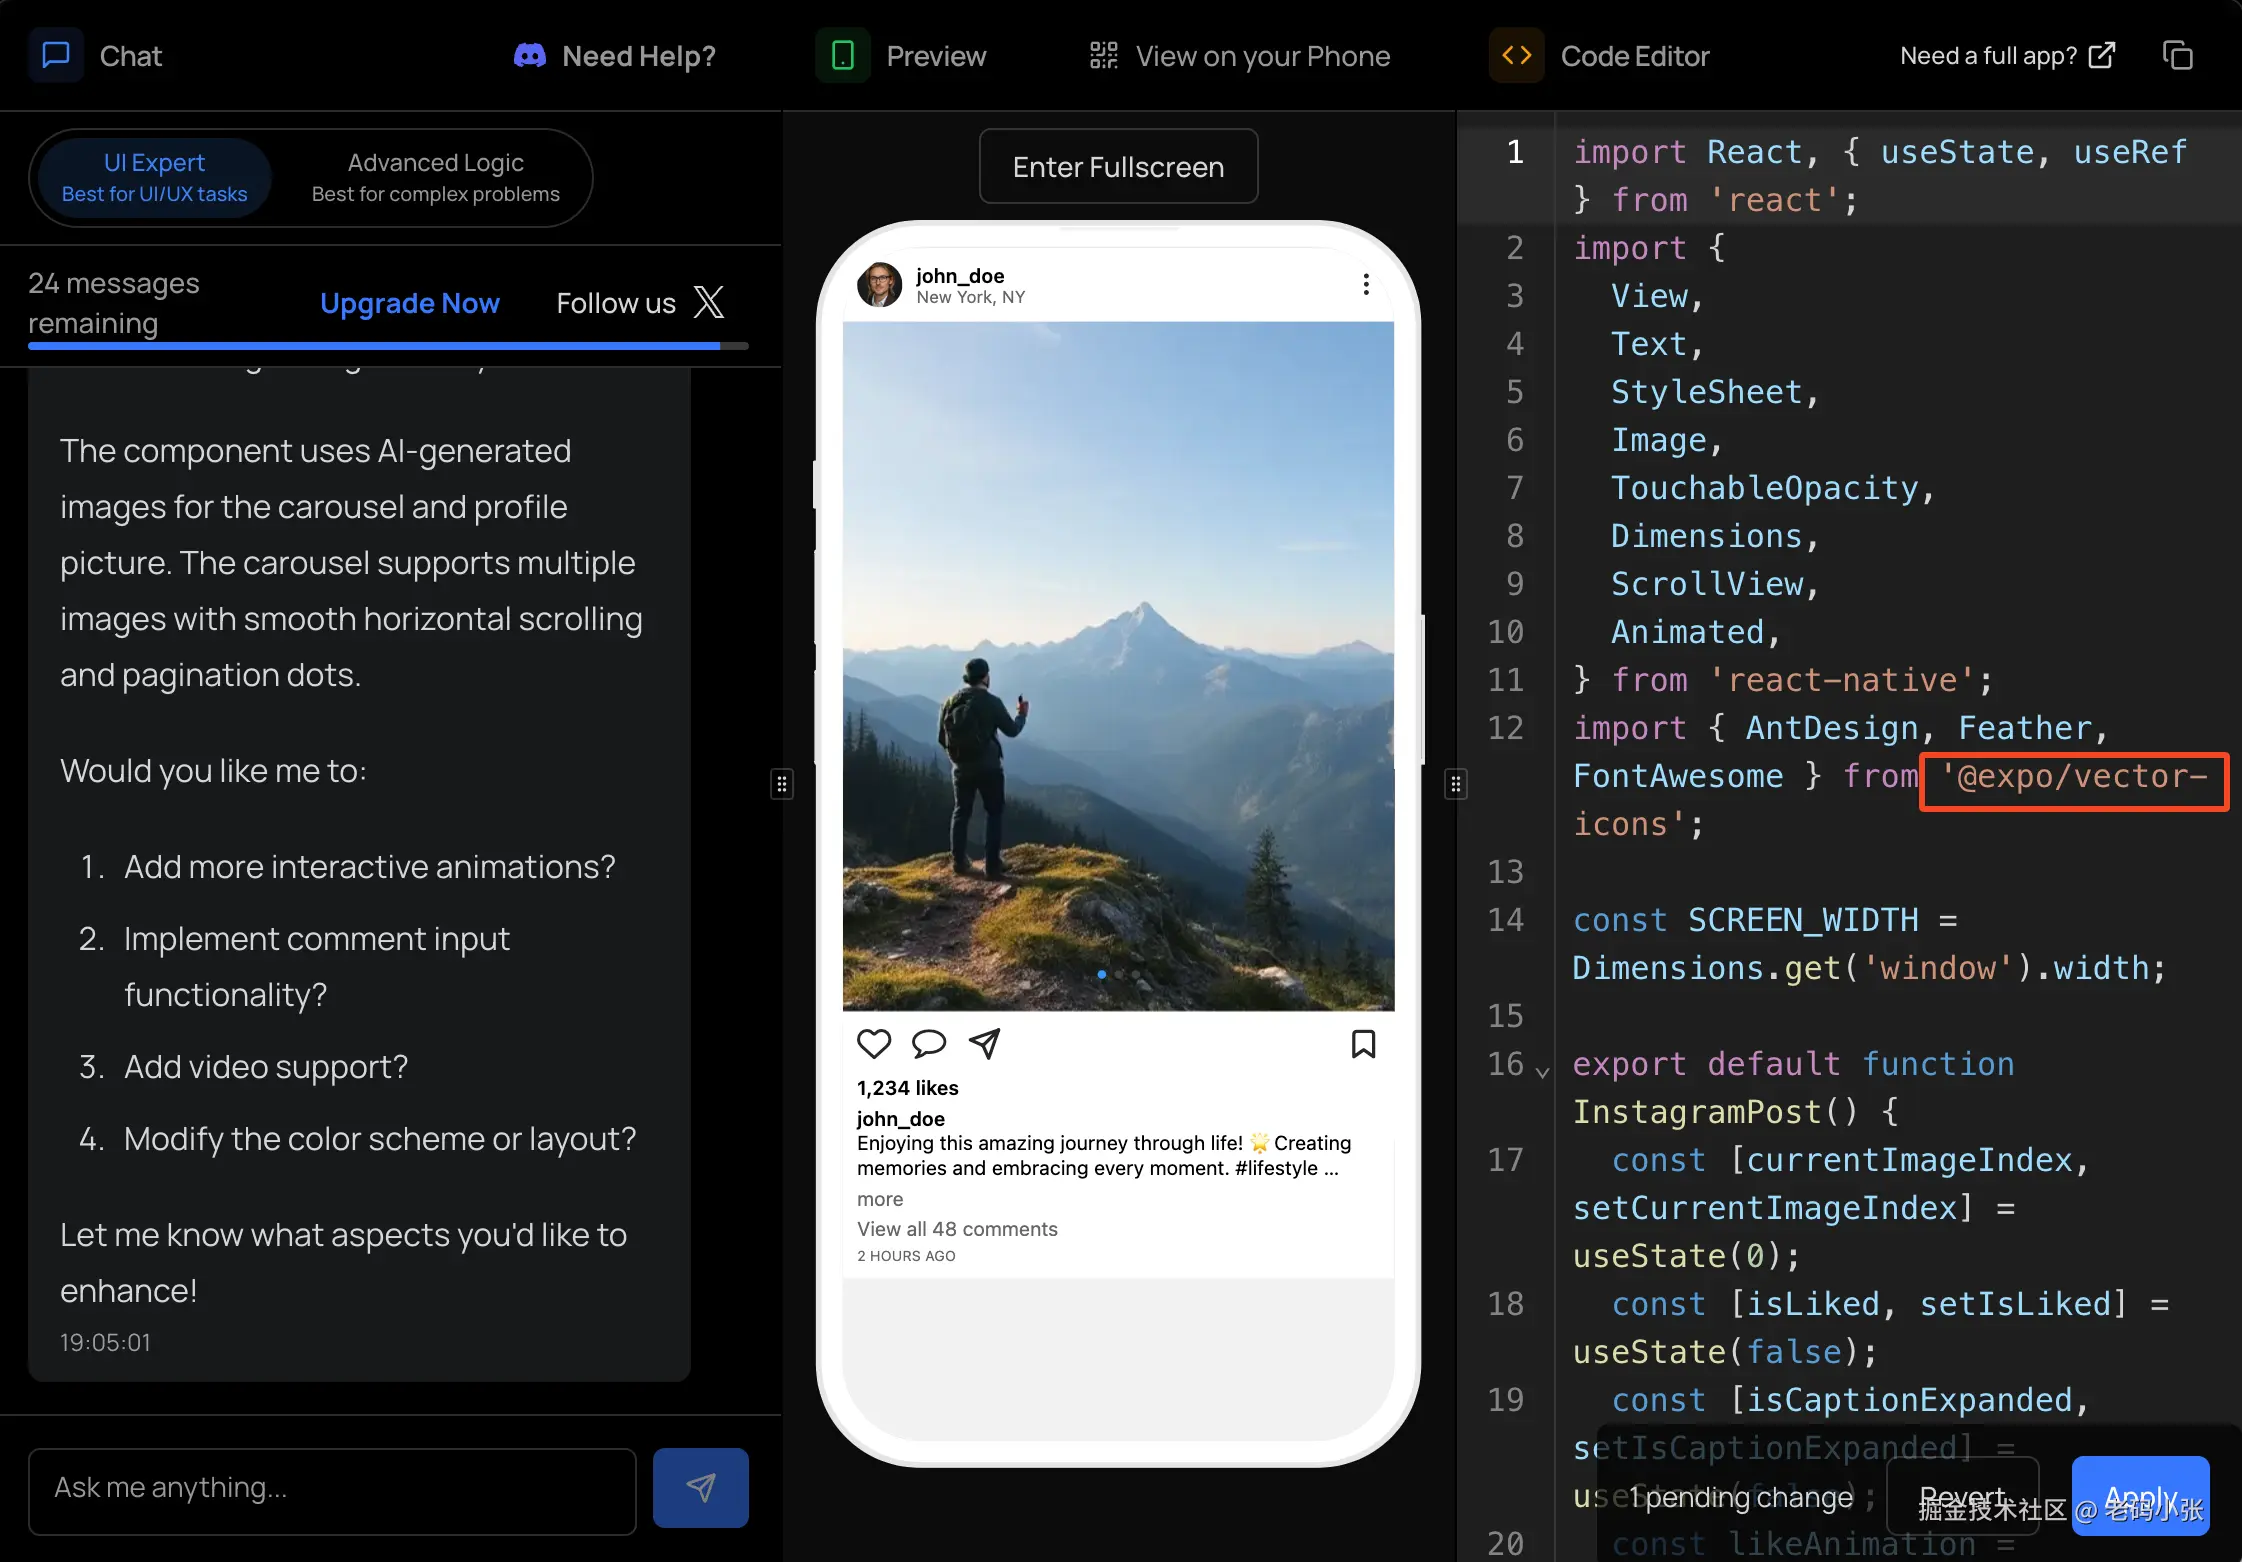Image resolution: width=2242 pixels, height=1562 pixels.
Task: Click the Ask me anything input field
Action: tap(332, 1487)
